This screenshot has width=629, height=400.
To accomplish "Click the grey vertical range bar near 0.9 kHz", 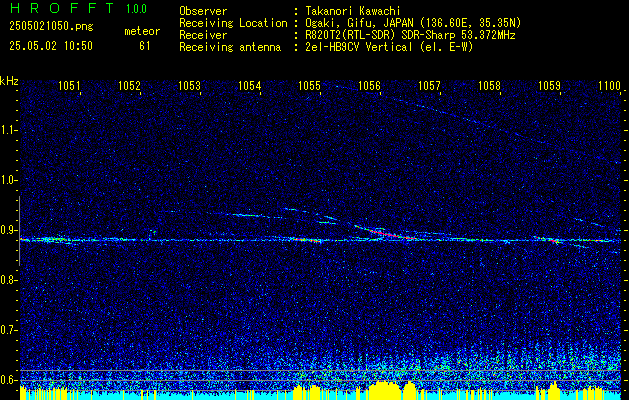I will [20, 231].
